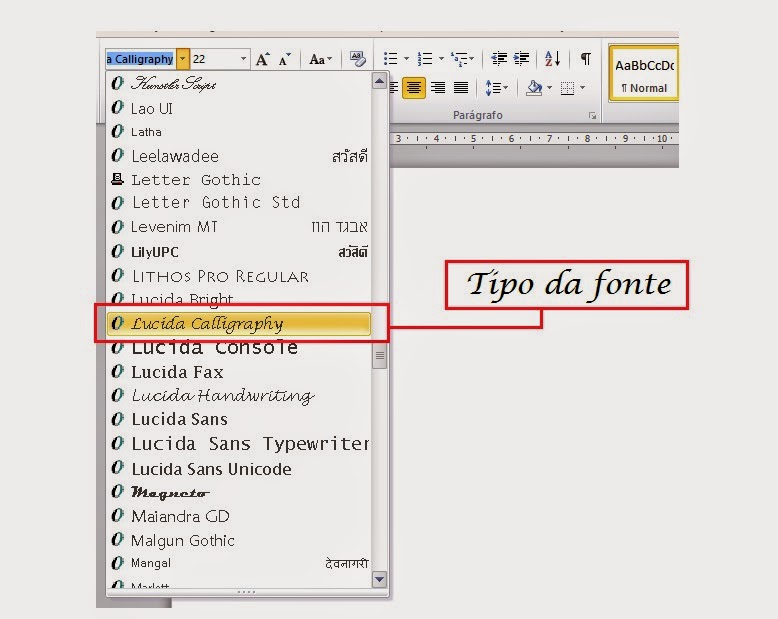Click the Bullets list icon
The width and height of the screenshot is (778, 619).
(x=390, y=59)
